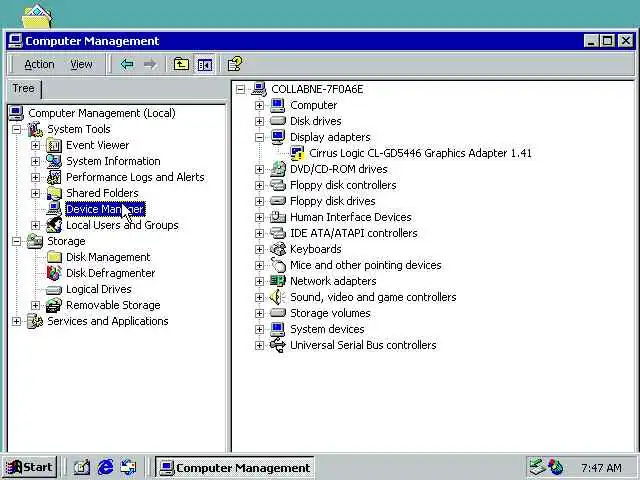Click the Network adapters icon
The image size is (640, 480).
pyautogui.click(x=278, y=281)
